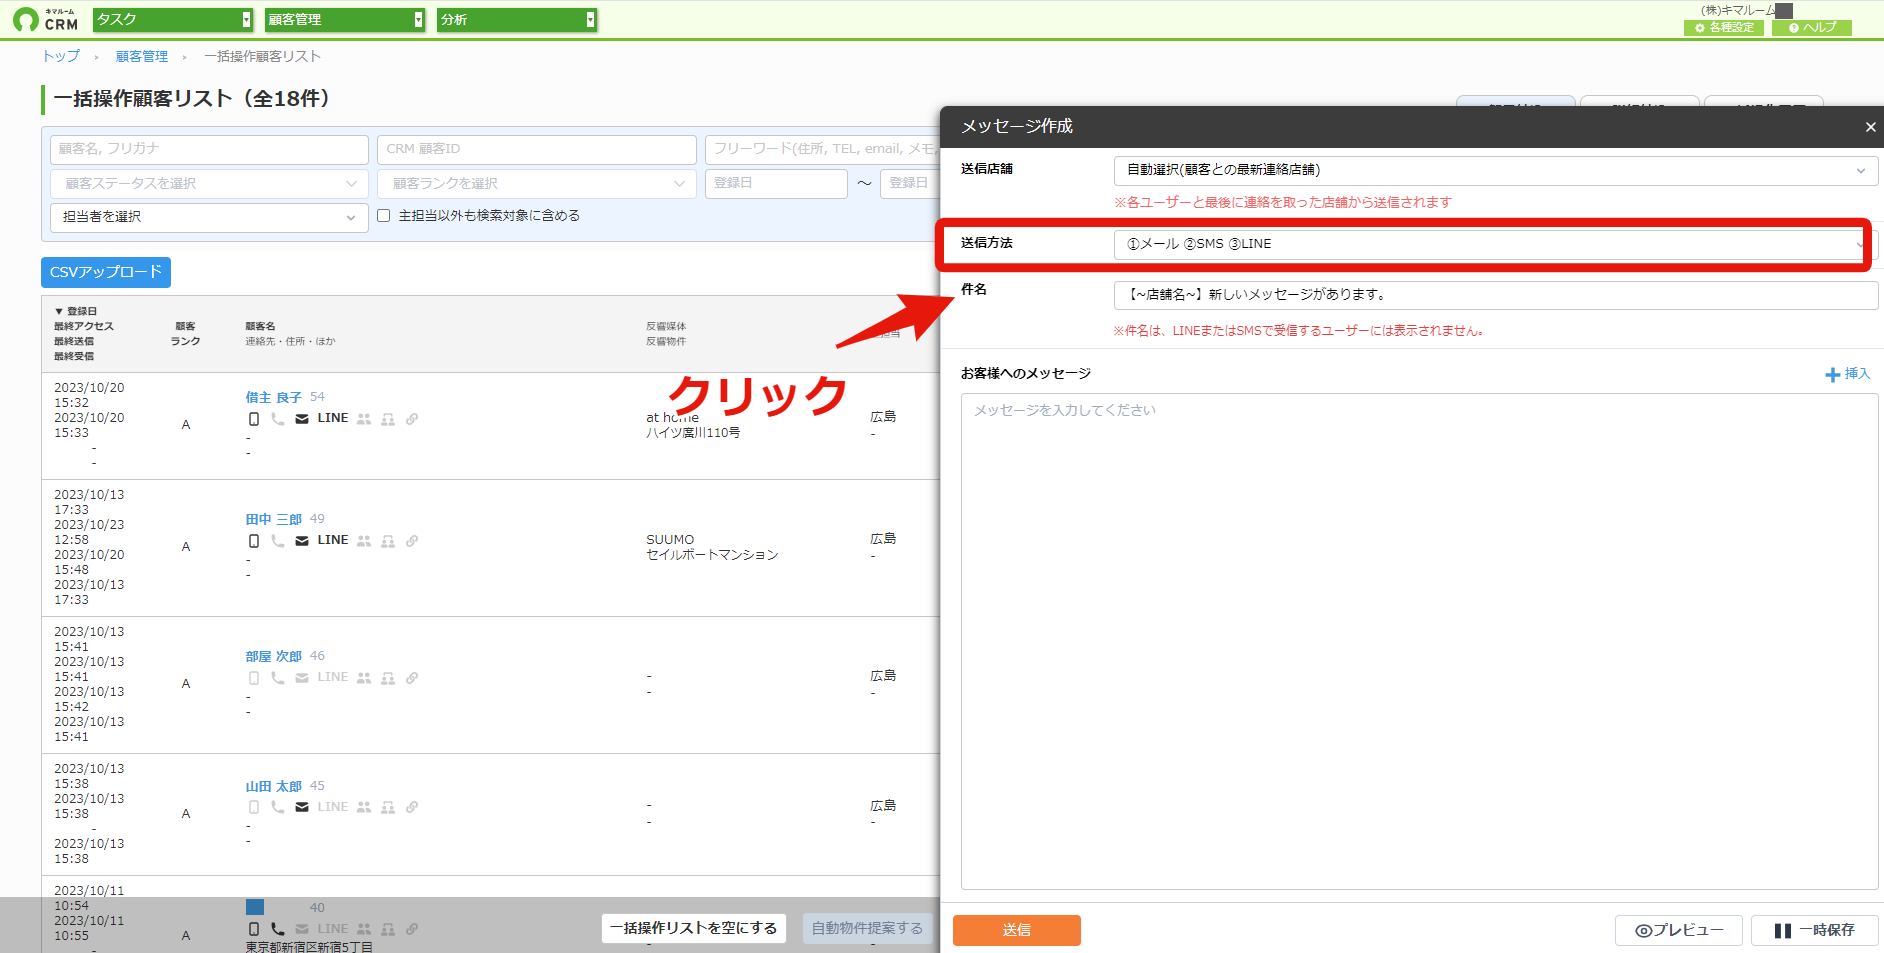
Task: Click CSVアップロード button
Action: tap(106, 272)
